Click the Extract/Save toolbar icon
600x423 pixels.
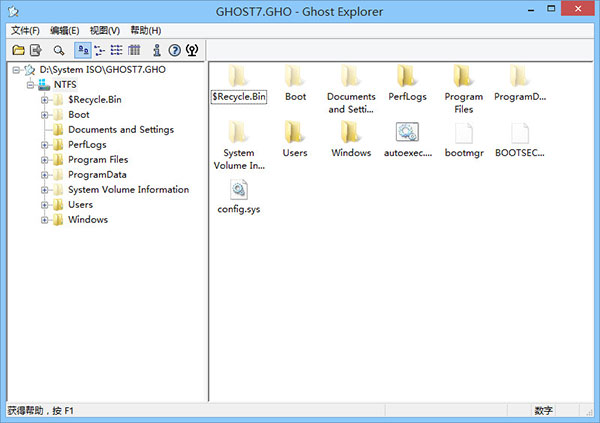point(36,50)
